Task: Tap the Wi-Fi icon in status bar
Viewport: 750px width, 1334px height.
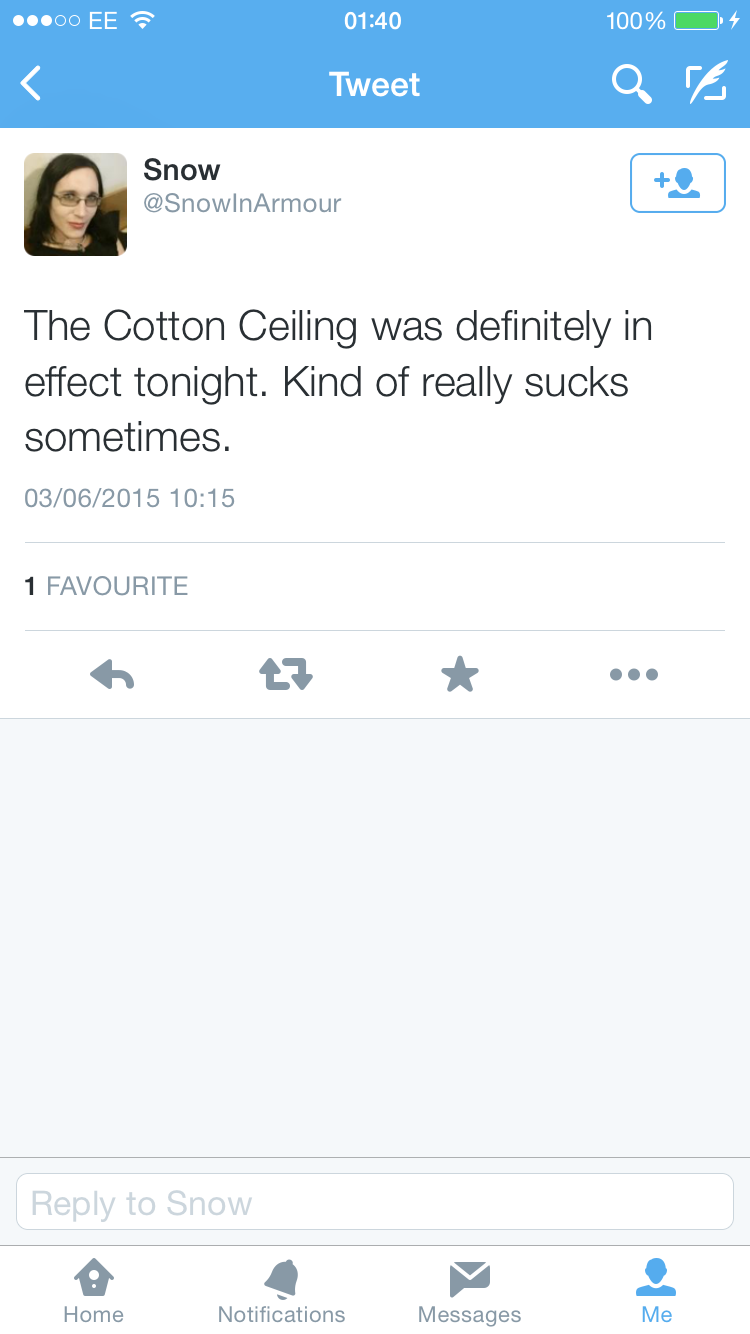Action: pos(144,21)
